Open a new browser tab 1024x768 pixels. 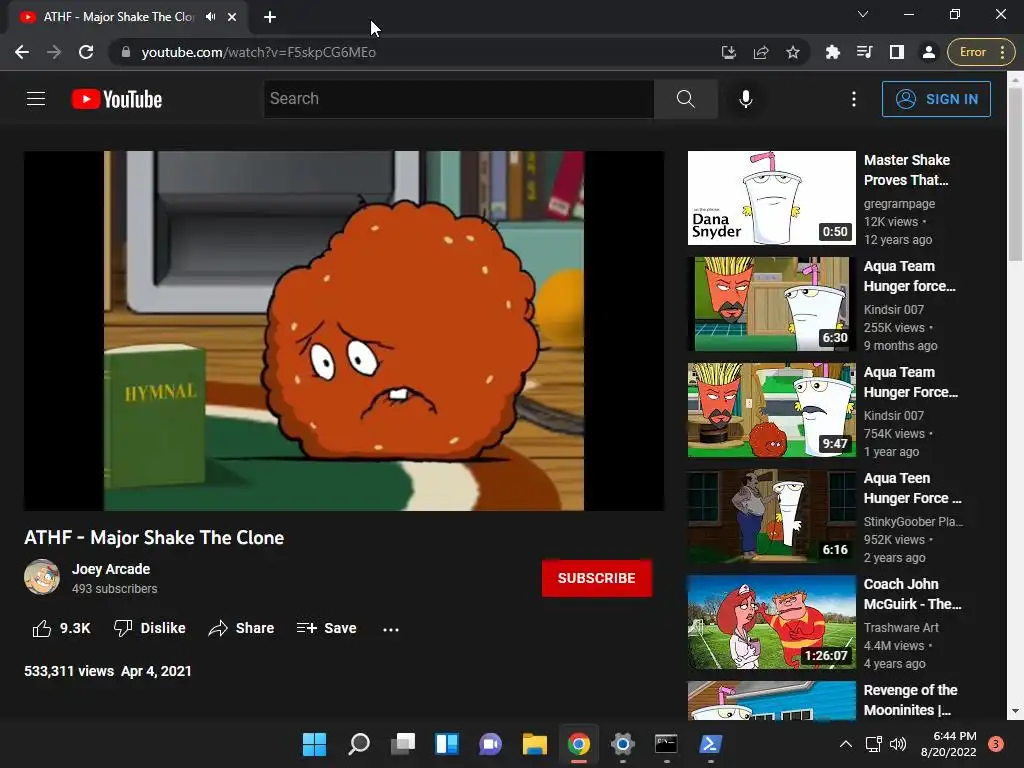[270, 17]
